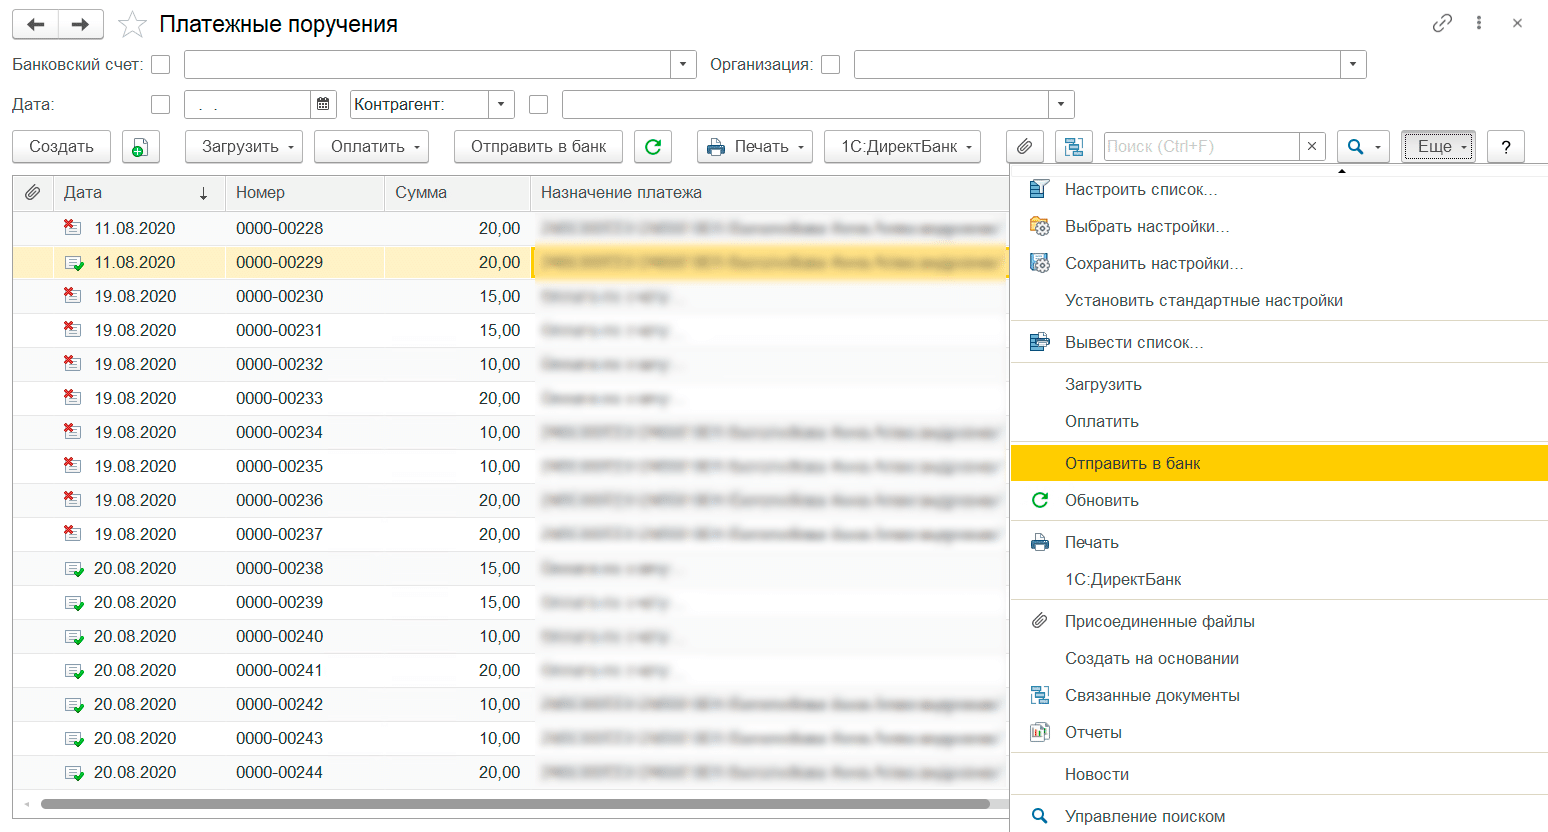Expand the Банковский счет dropdown list
Screen dimensions: 1548x832
[x=683, y=65]
